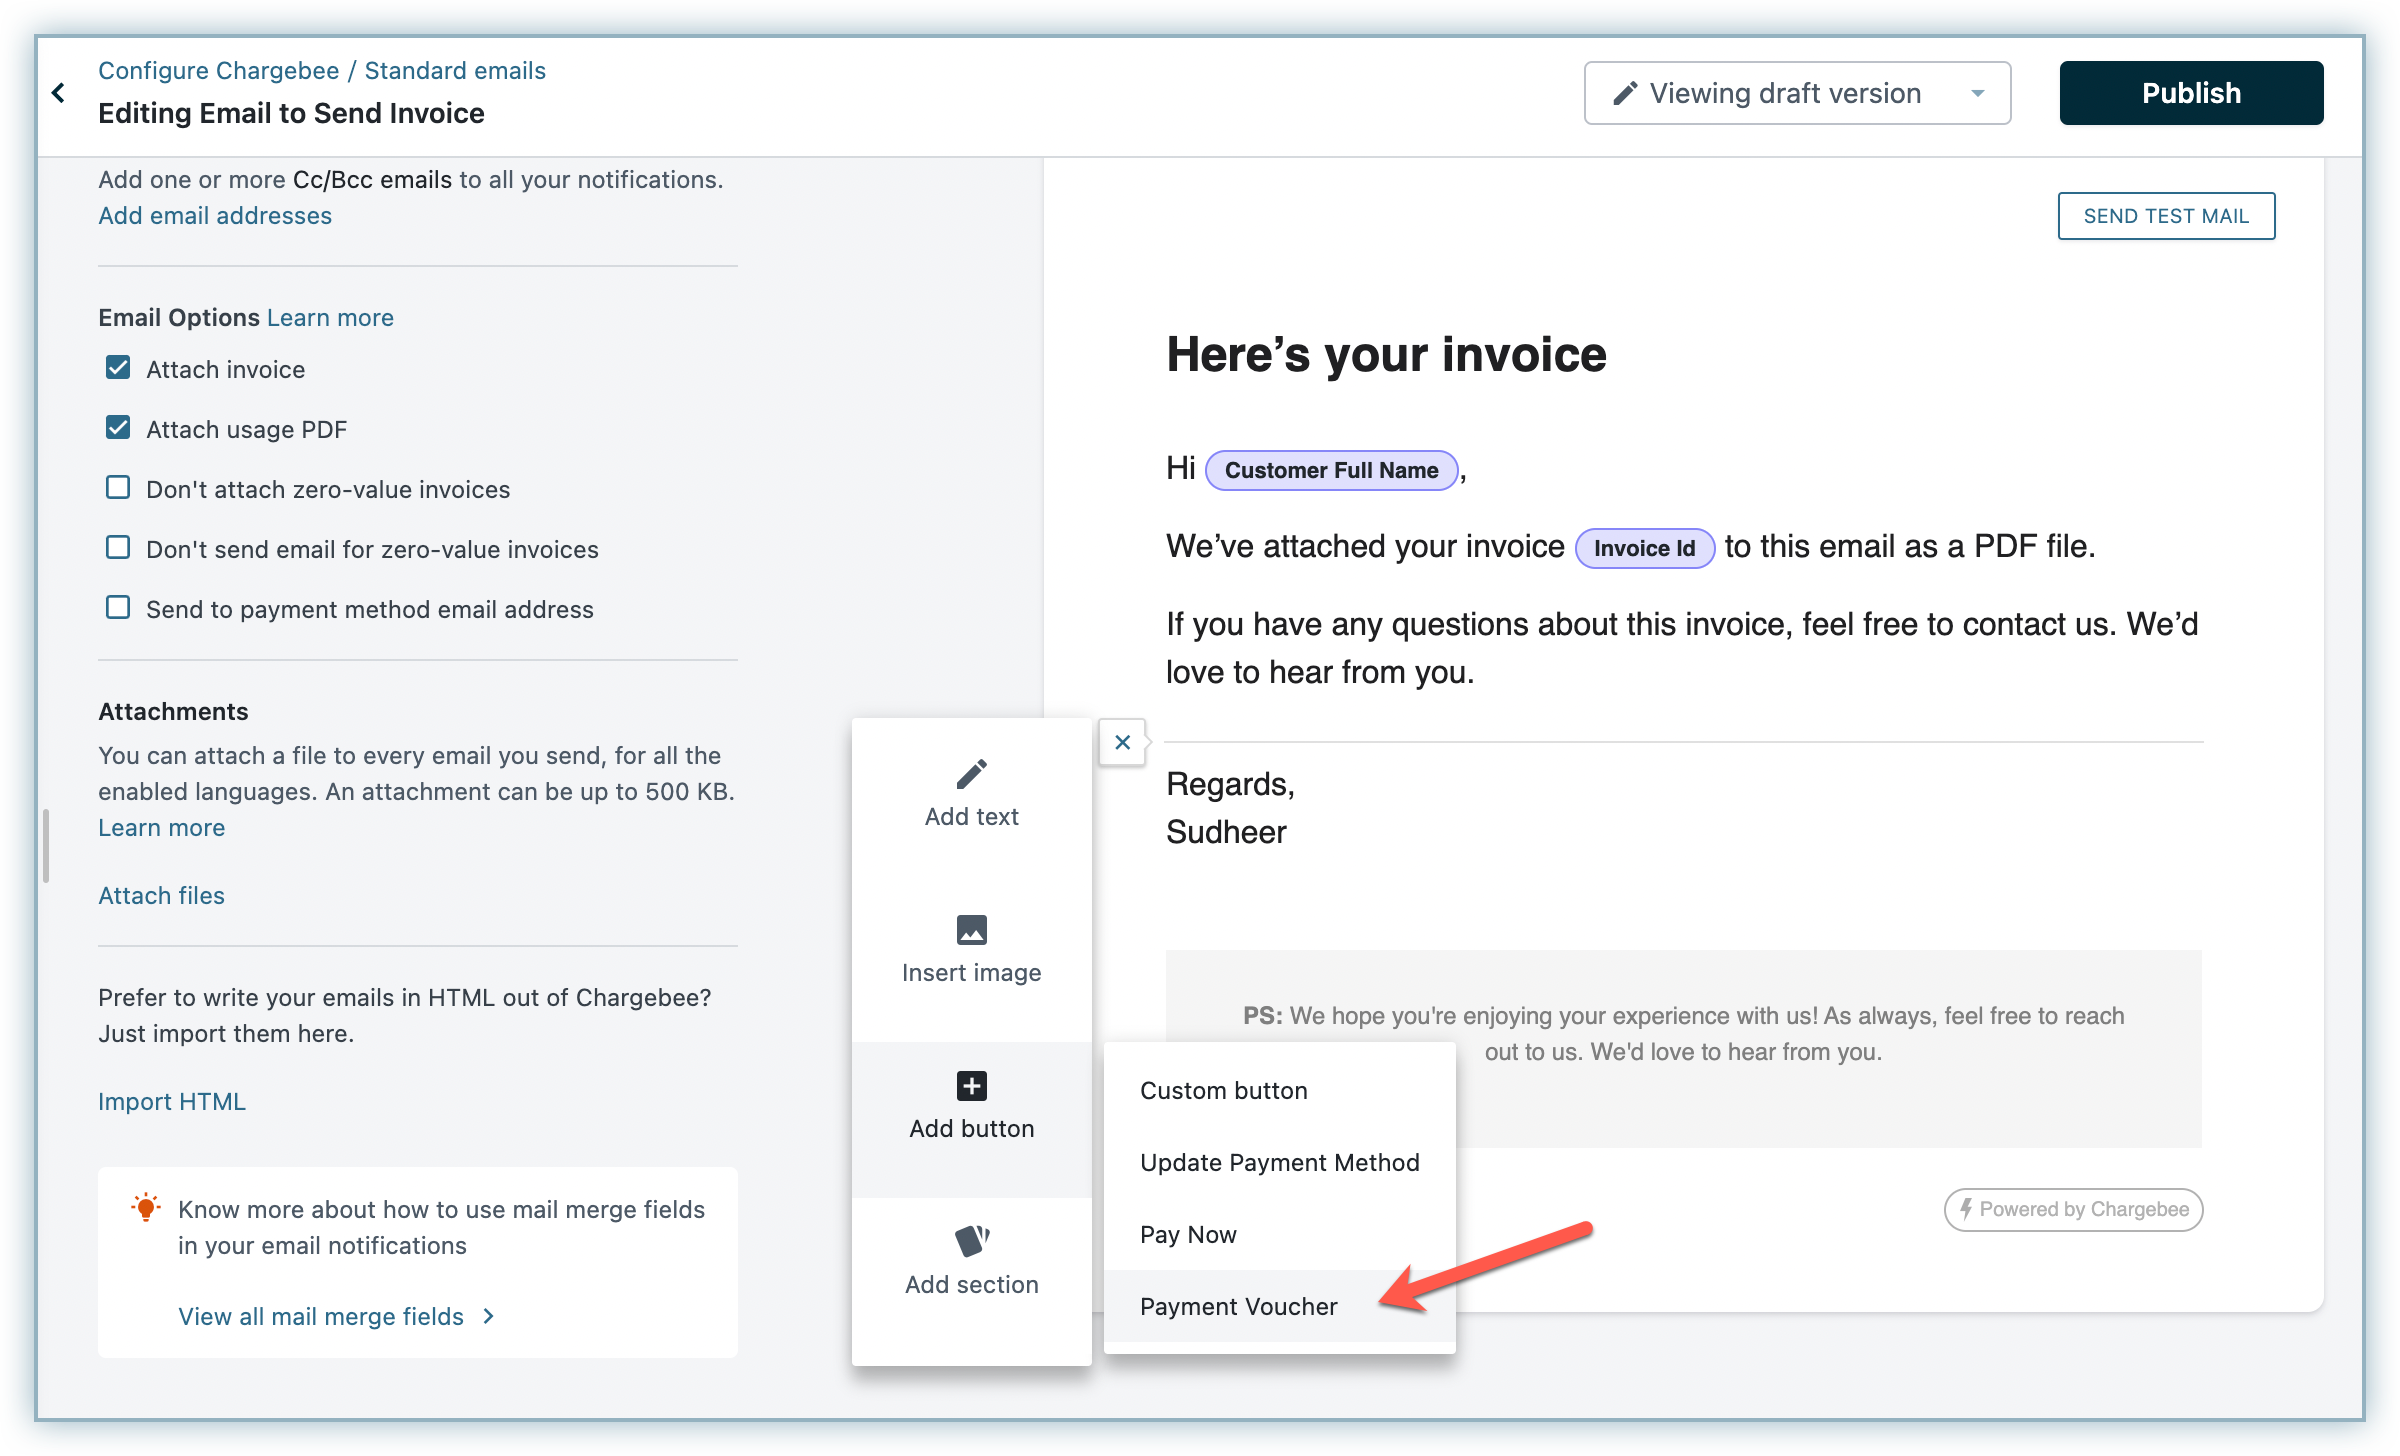Check Send to payment method email address
The image size is (2400, 1456).
coord(118,608)
